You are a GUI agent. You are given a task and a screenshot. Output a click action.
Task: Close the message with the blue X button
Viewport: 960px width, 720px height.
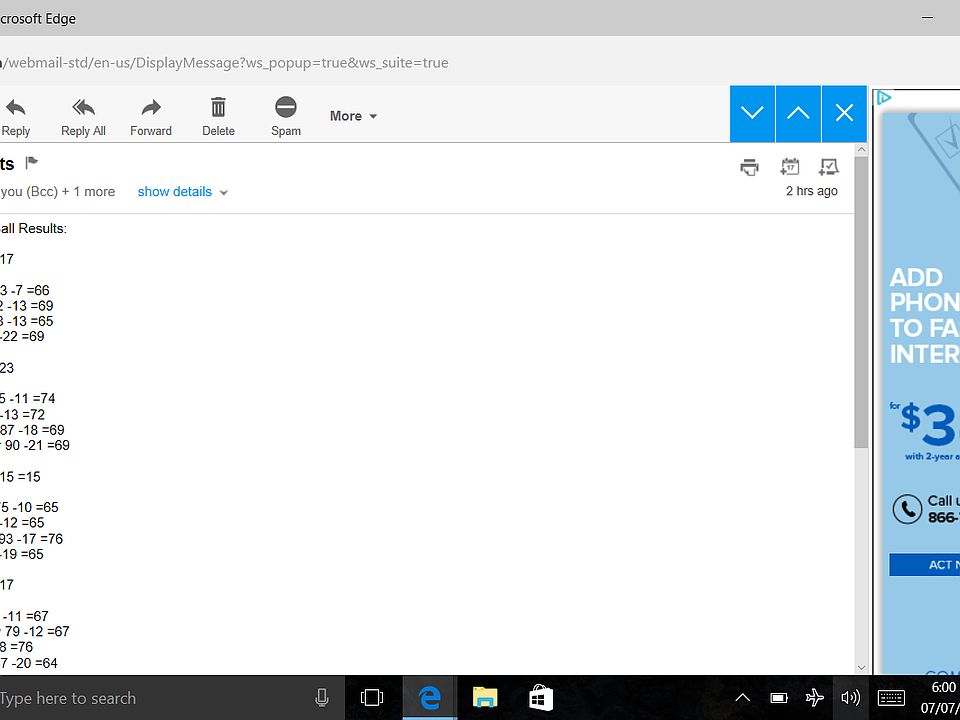pos(844,114)
